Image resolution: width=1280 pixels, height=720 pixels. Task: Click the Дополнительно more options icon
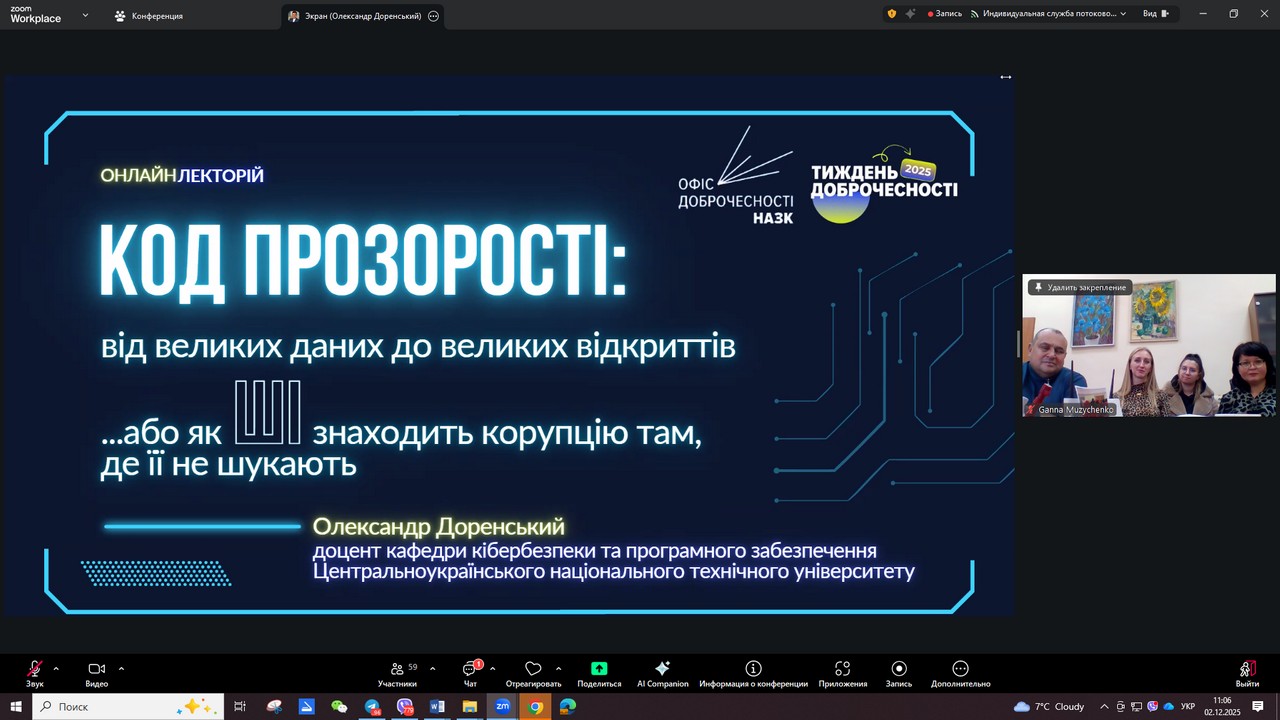[x=960, y=674]
